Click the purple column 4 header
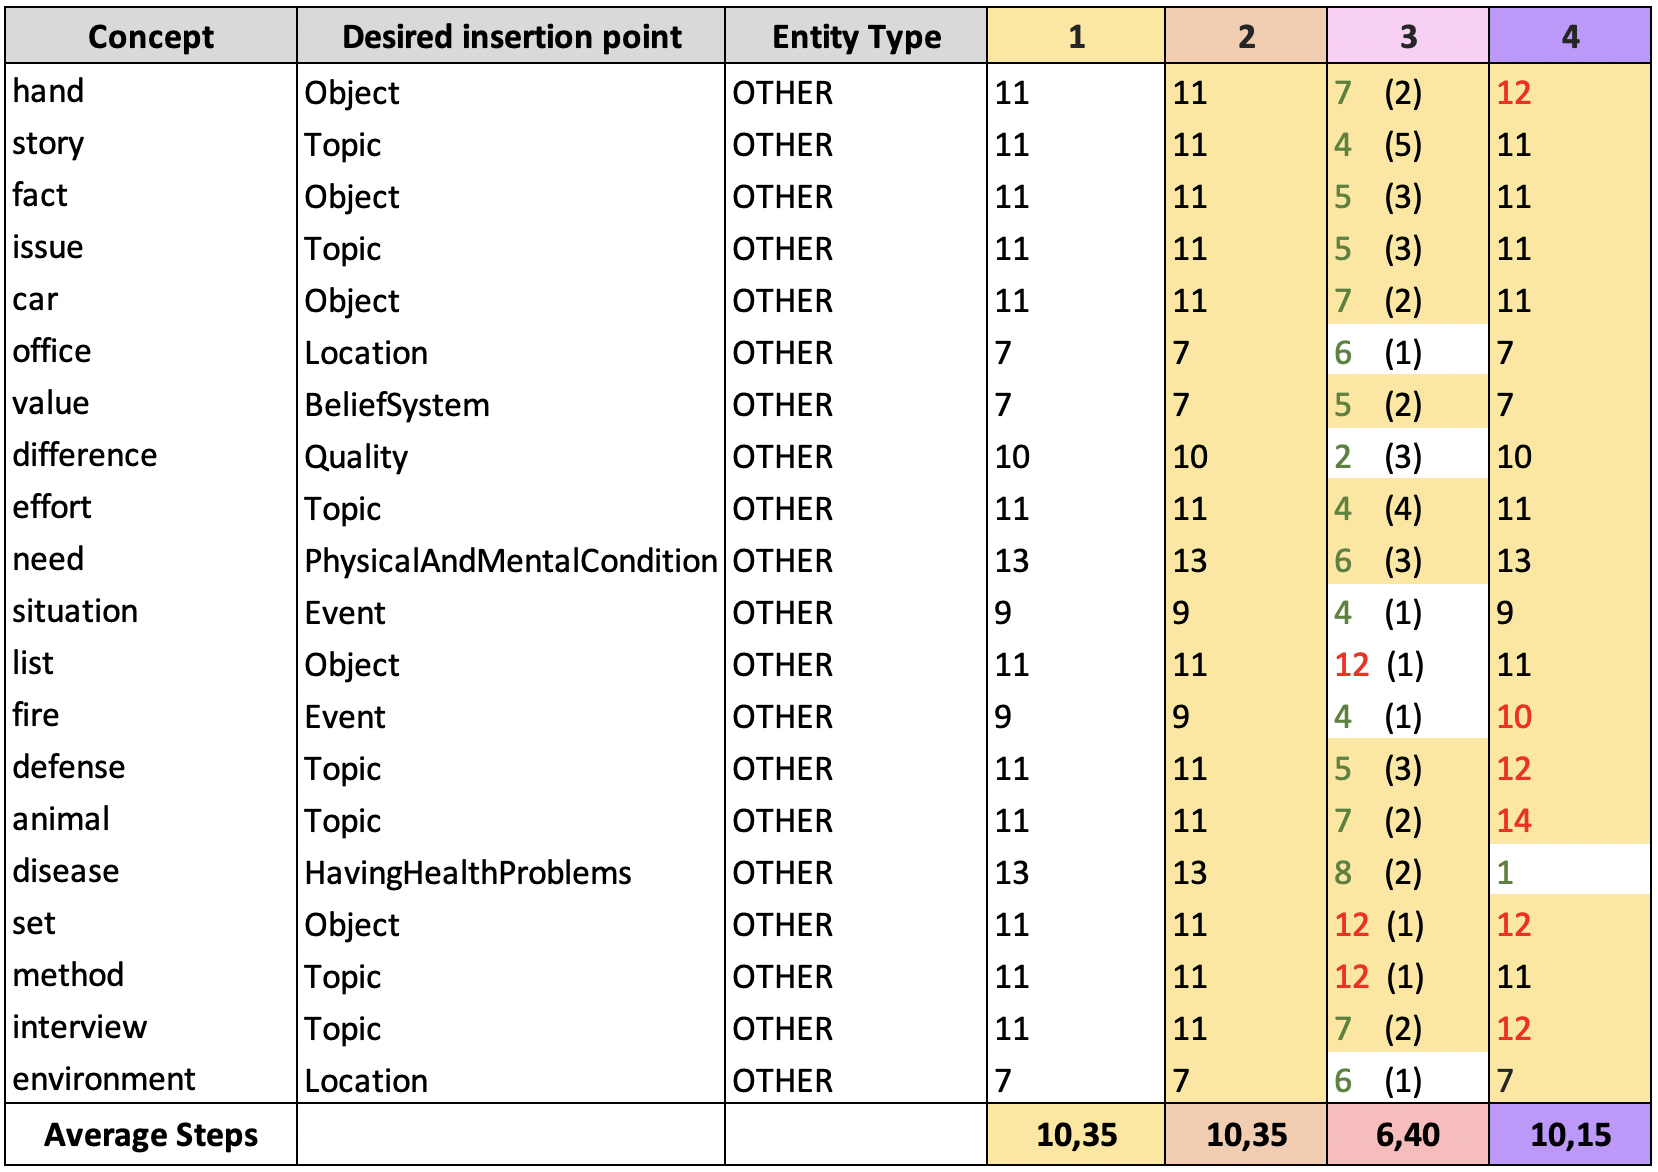The image size is (1658, 1172). 1570,37
